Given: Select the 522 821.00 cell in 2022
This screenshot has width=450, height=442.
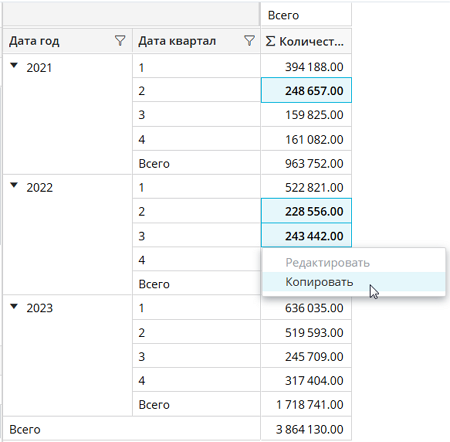Looking at the screenshot, I should coord(306,187).
